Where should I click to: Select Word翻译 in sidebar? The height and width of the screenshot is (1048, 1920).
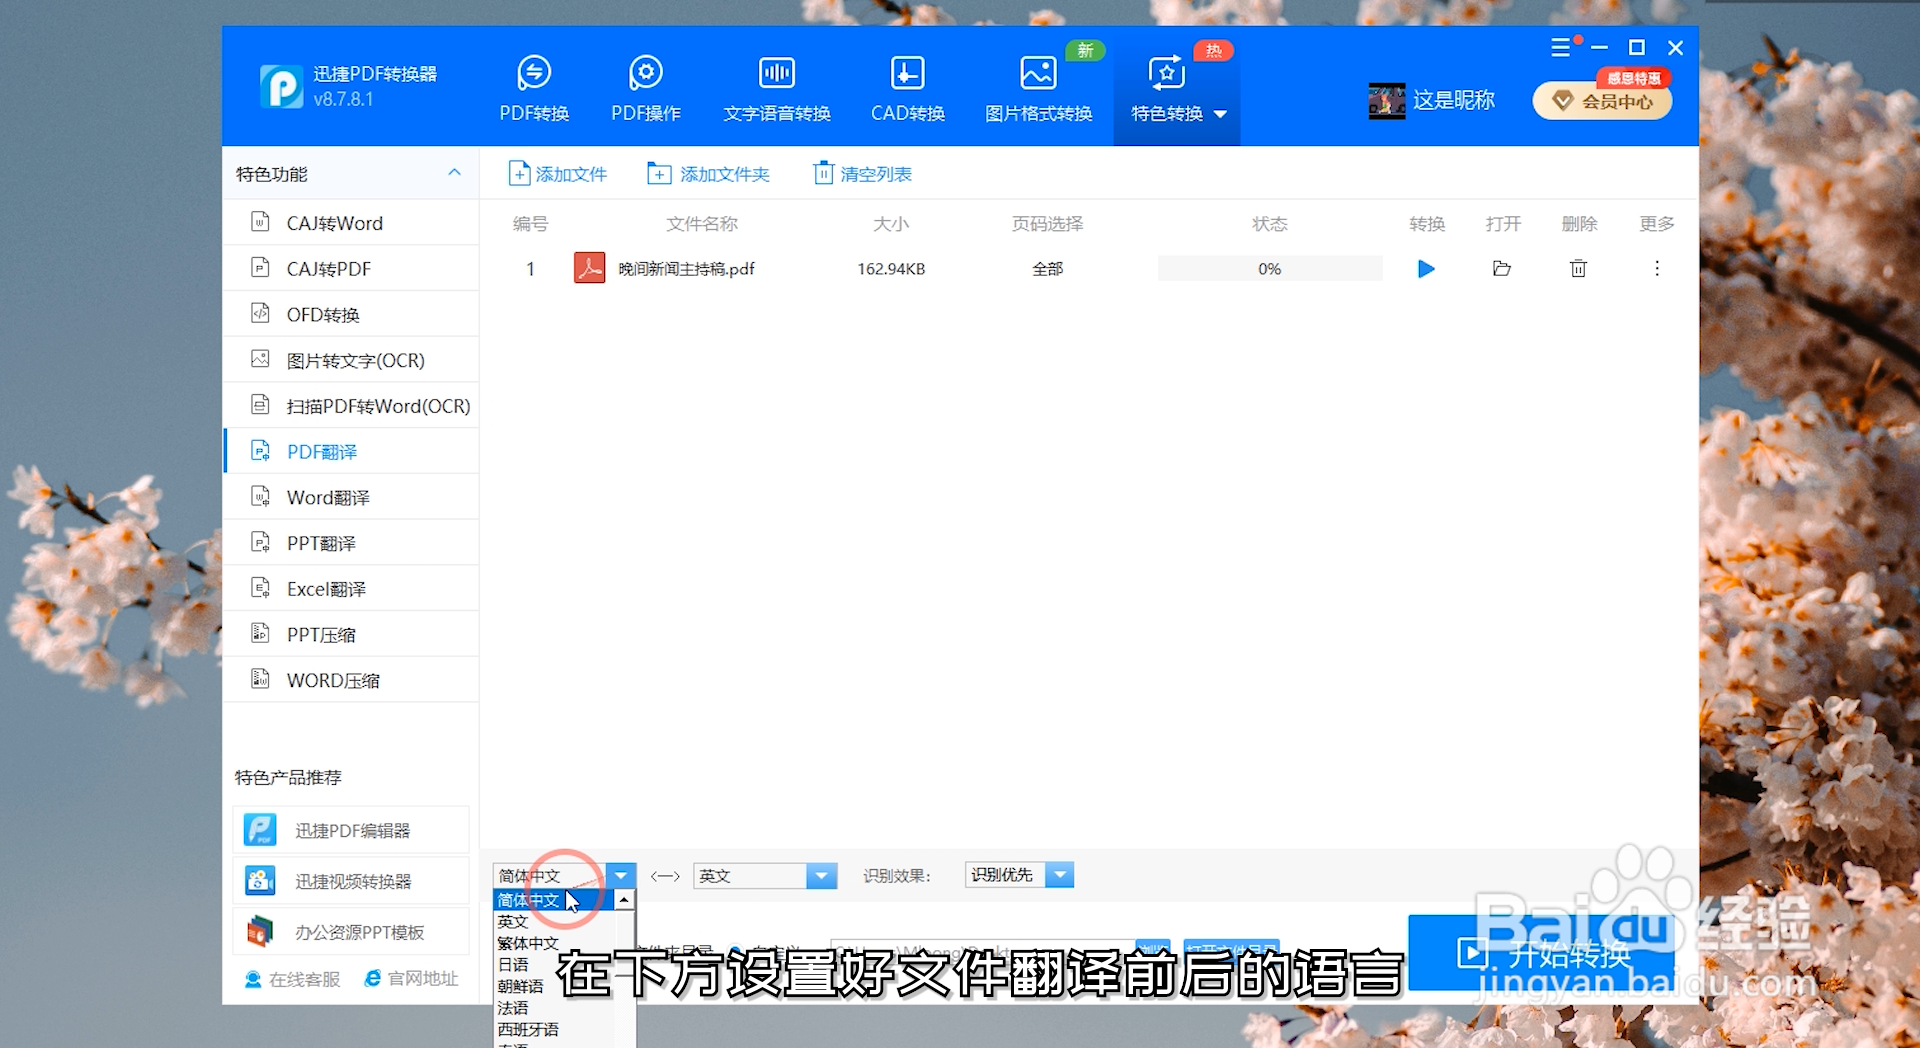point(351,497)
